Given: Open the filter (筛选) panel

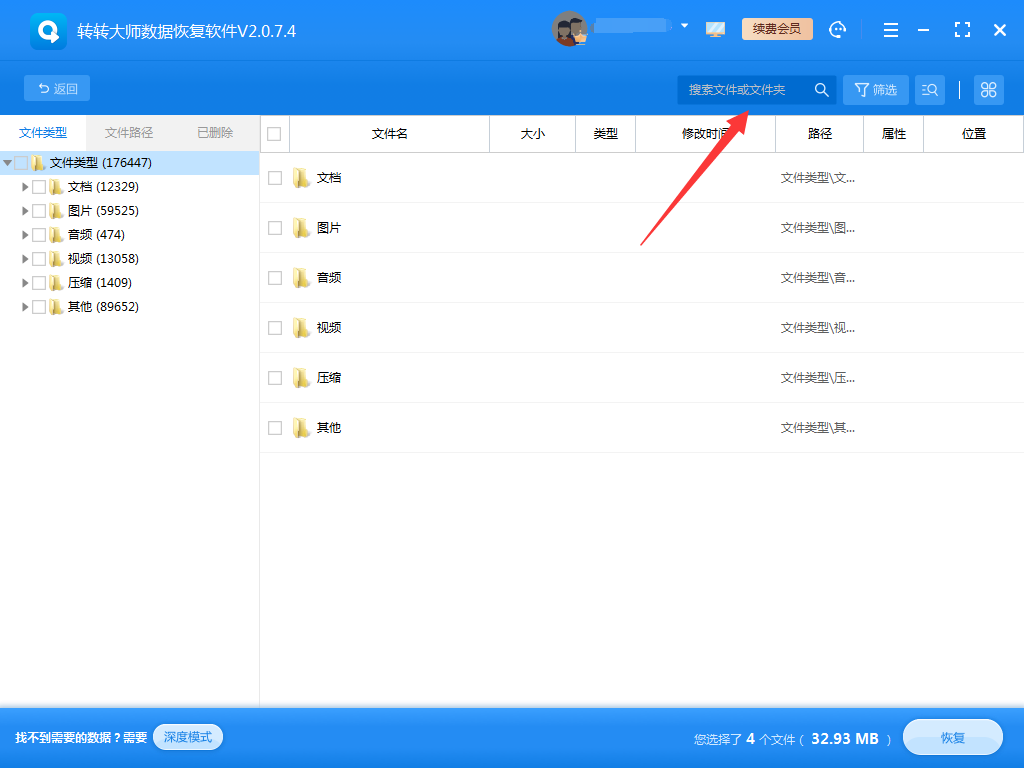Looking at the screenshot, I should [x=875, y=89].
